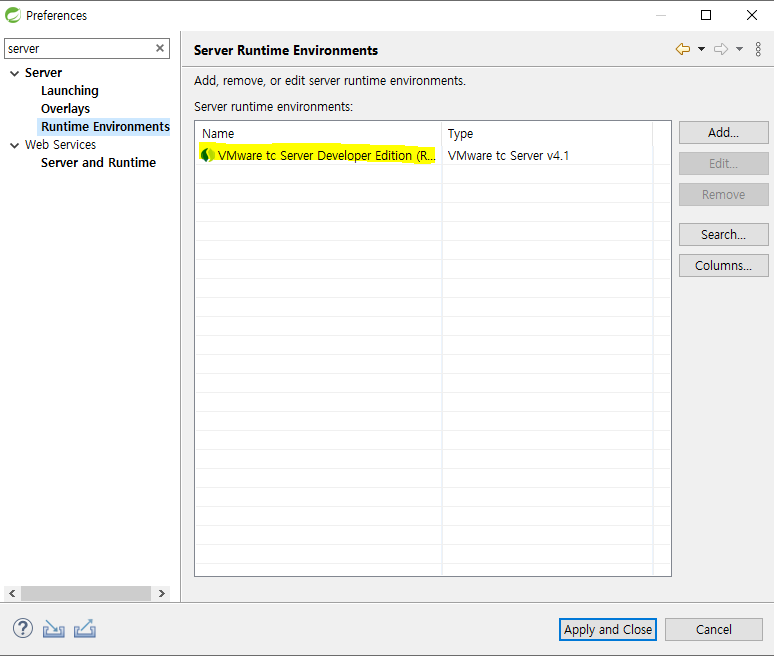The height and width of the screenshot is (656, 774).
Task: Click the export preferences icon
Action: coord(85,628)
